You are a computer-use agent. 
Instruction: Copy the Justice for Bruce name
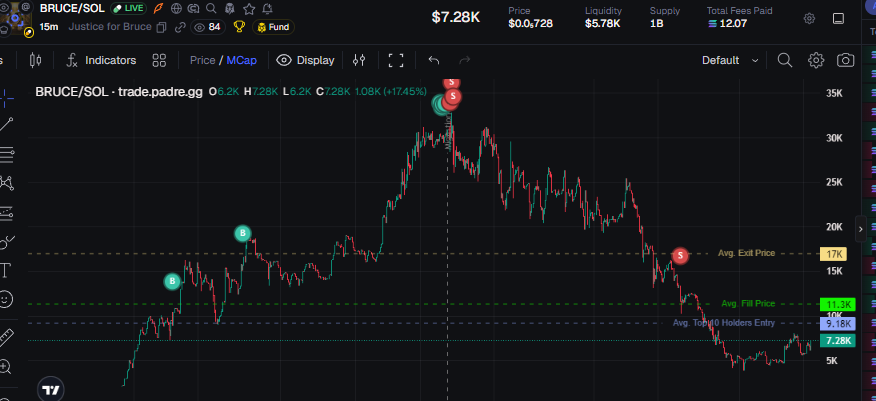[x=161, y=27]
